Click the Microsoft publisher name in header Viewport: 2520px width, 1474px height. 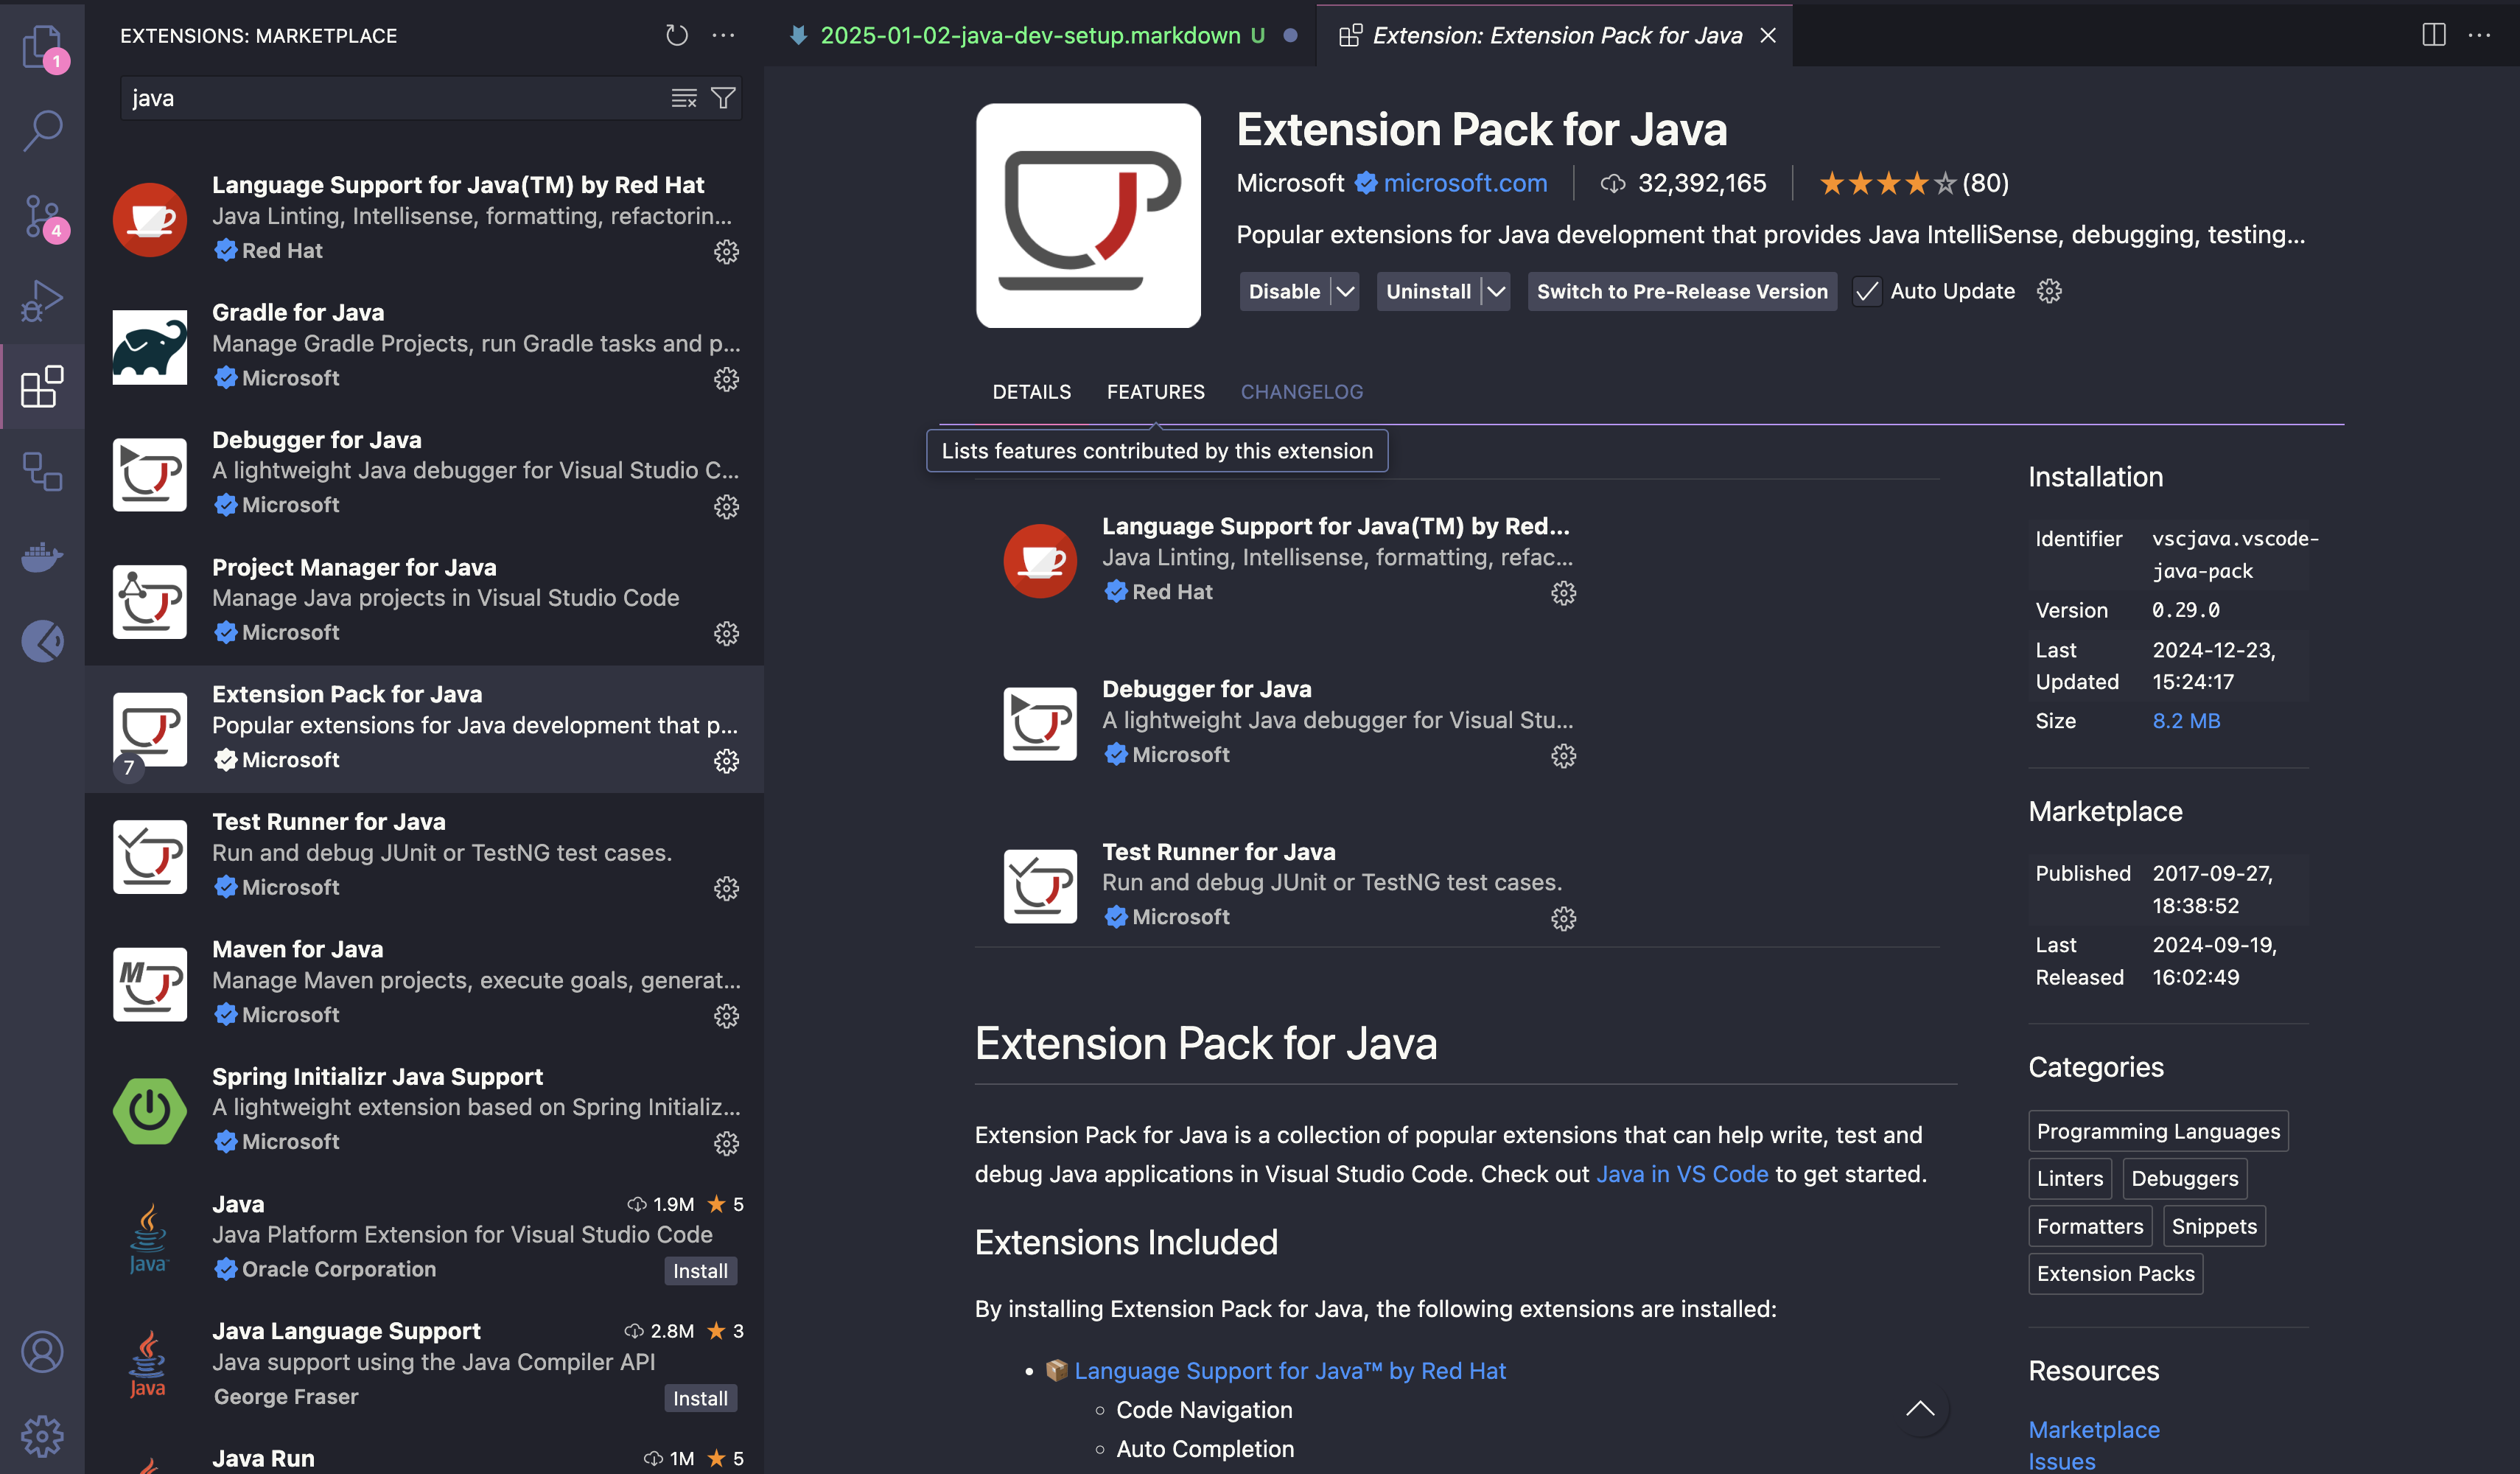(1289, 183)
